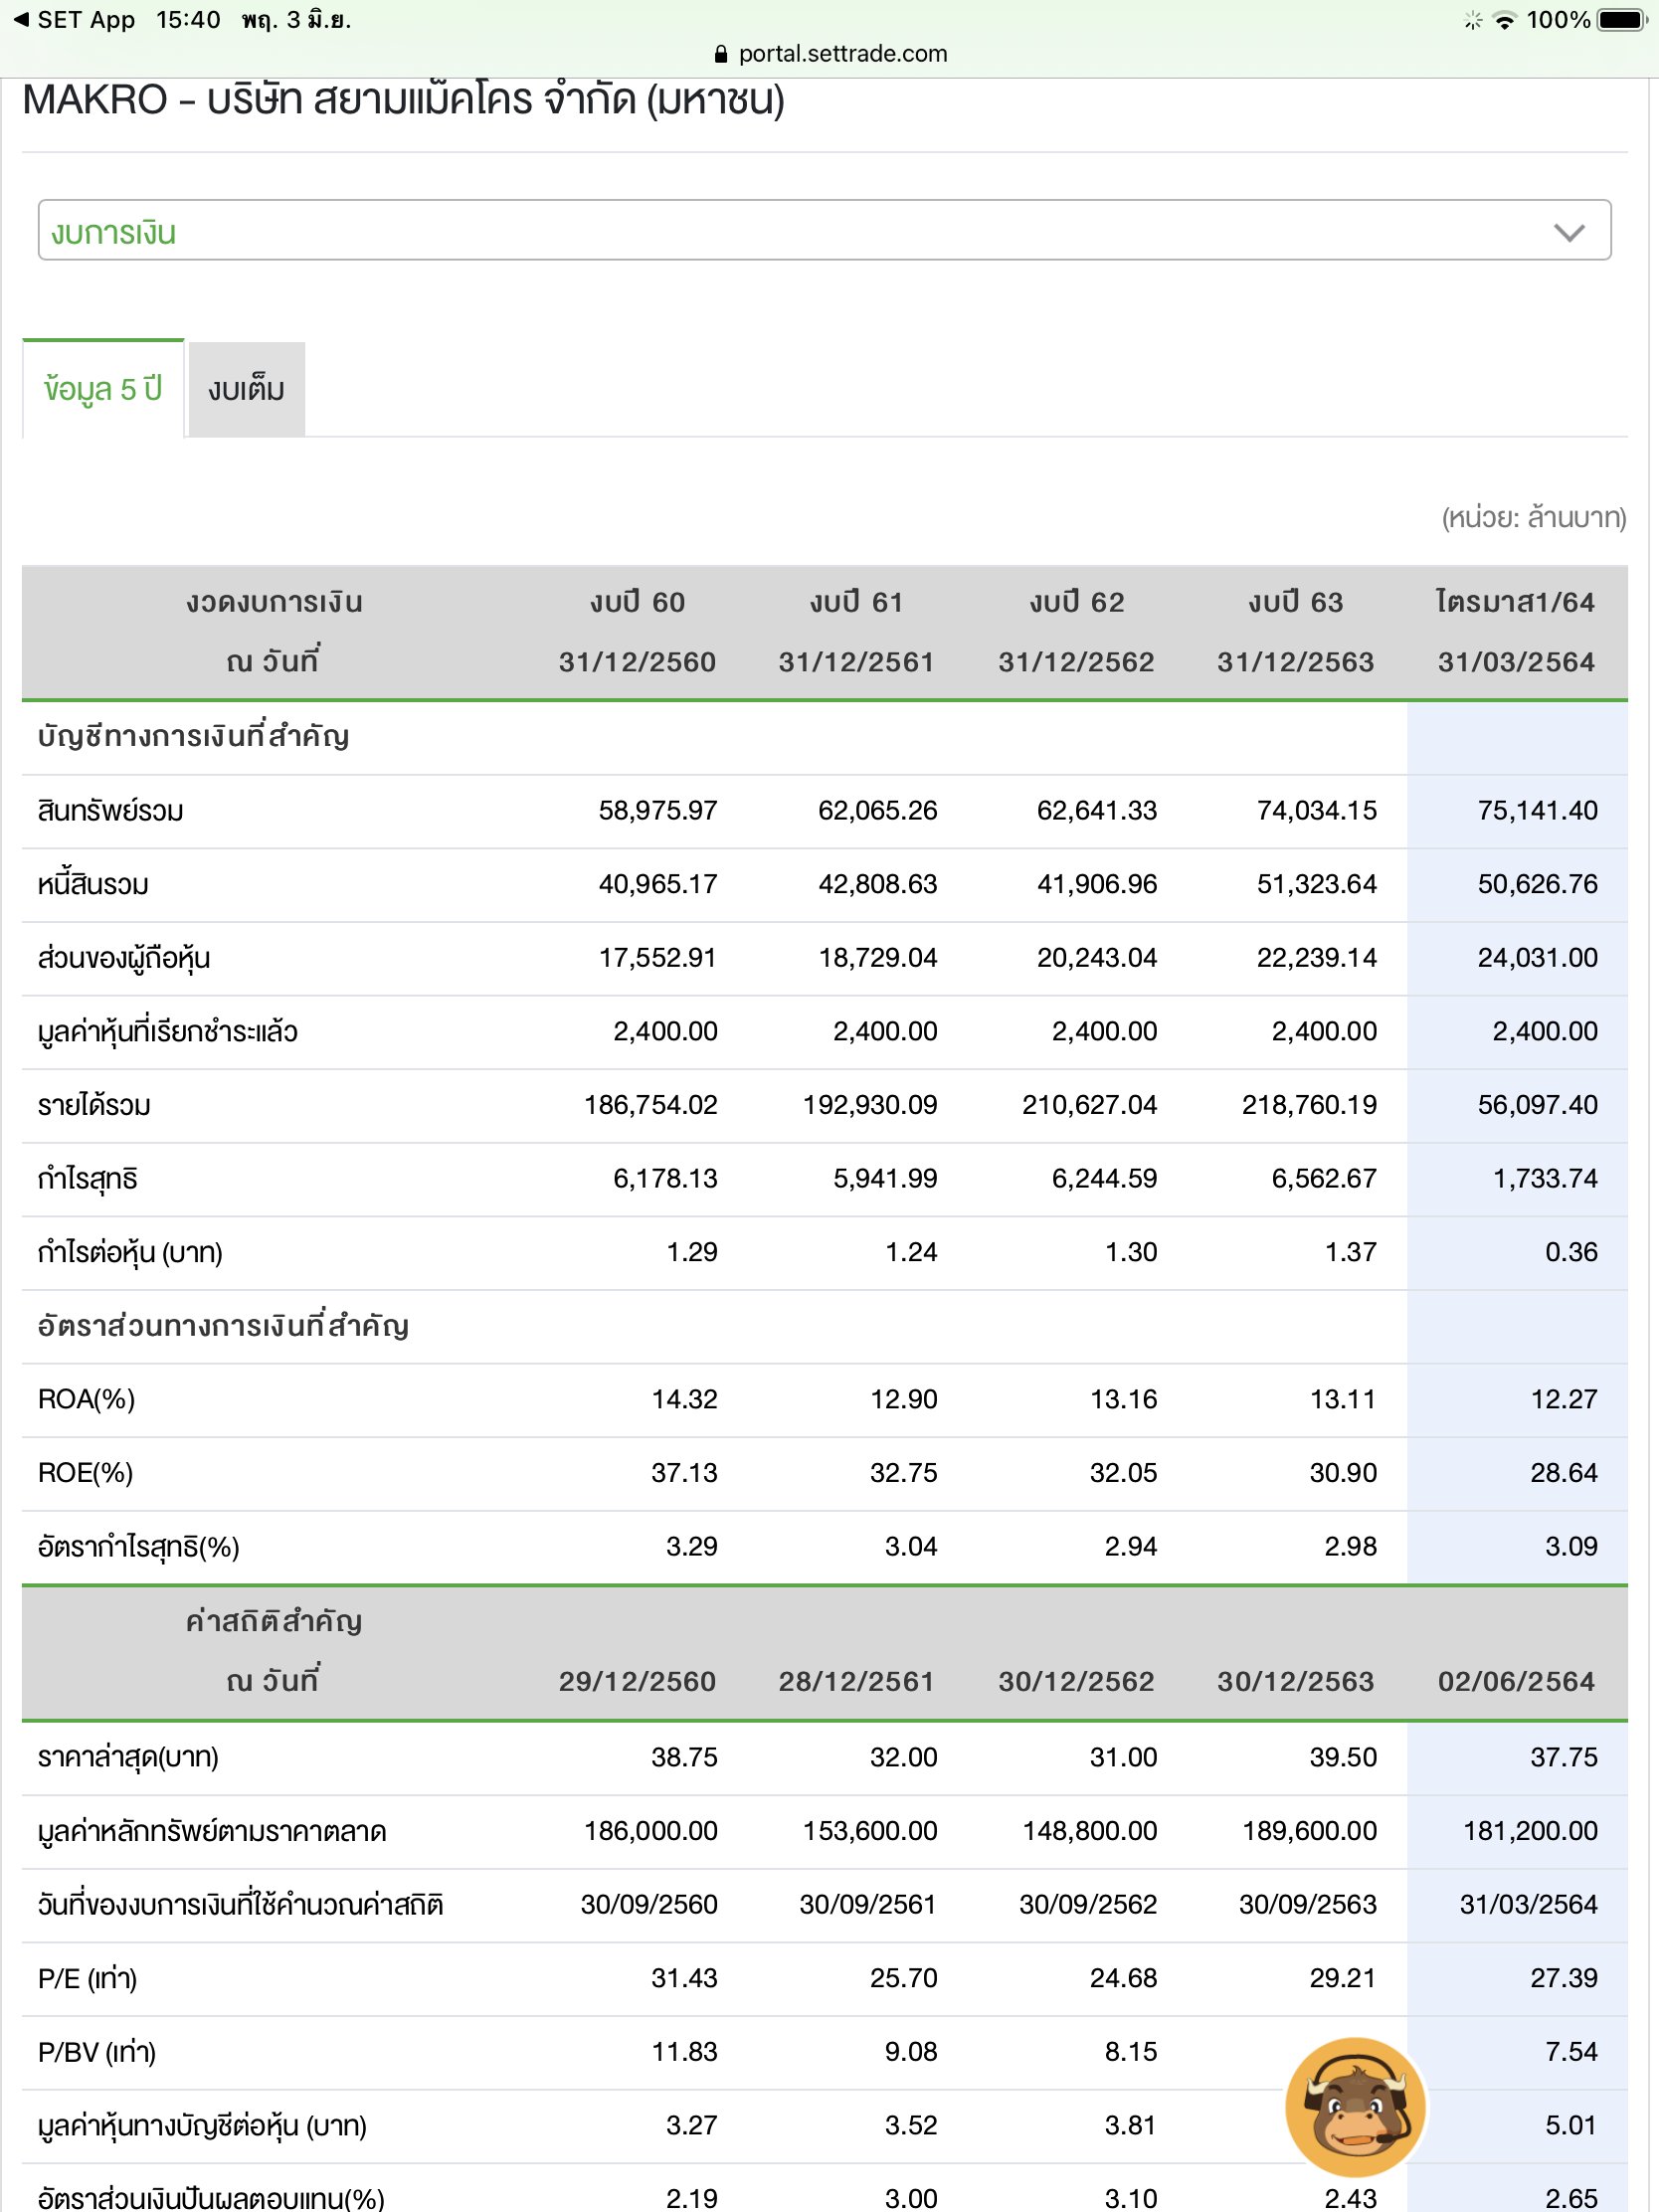
Task: Switch to the งบเต็ม tab
Action: click(246, 389)
